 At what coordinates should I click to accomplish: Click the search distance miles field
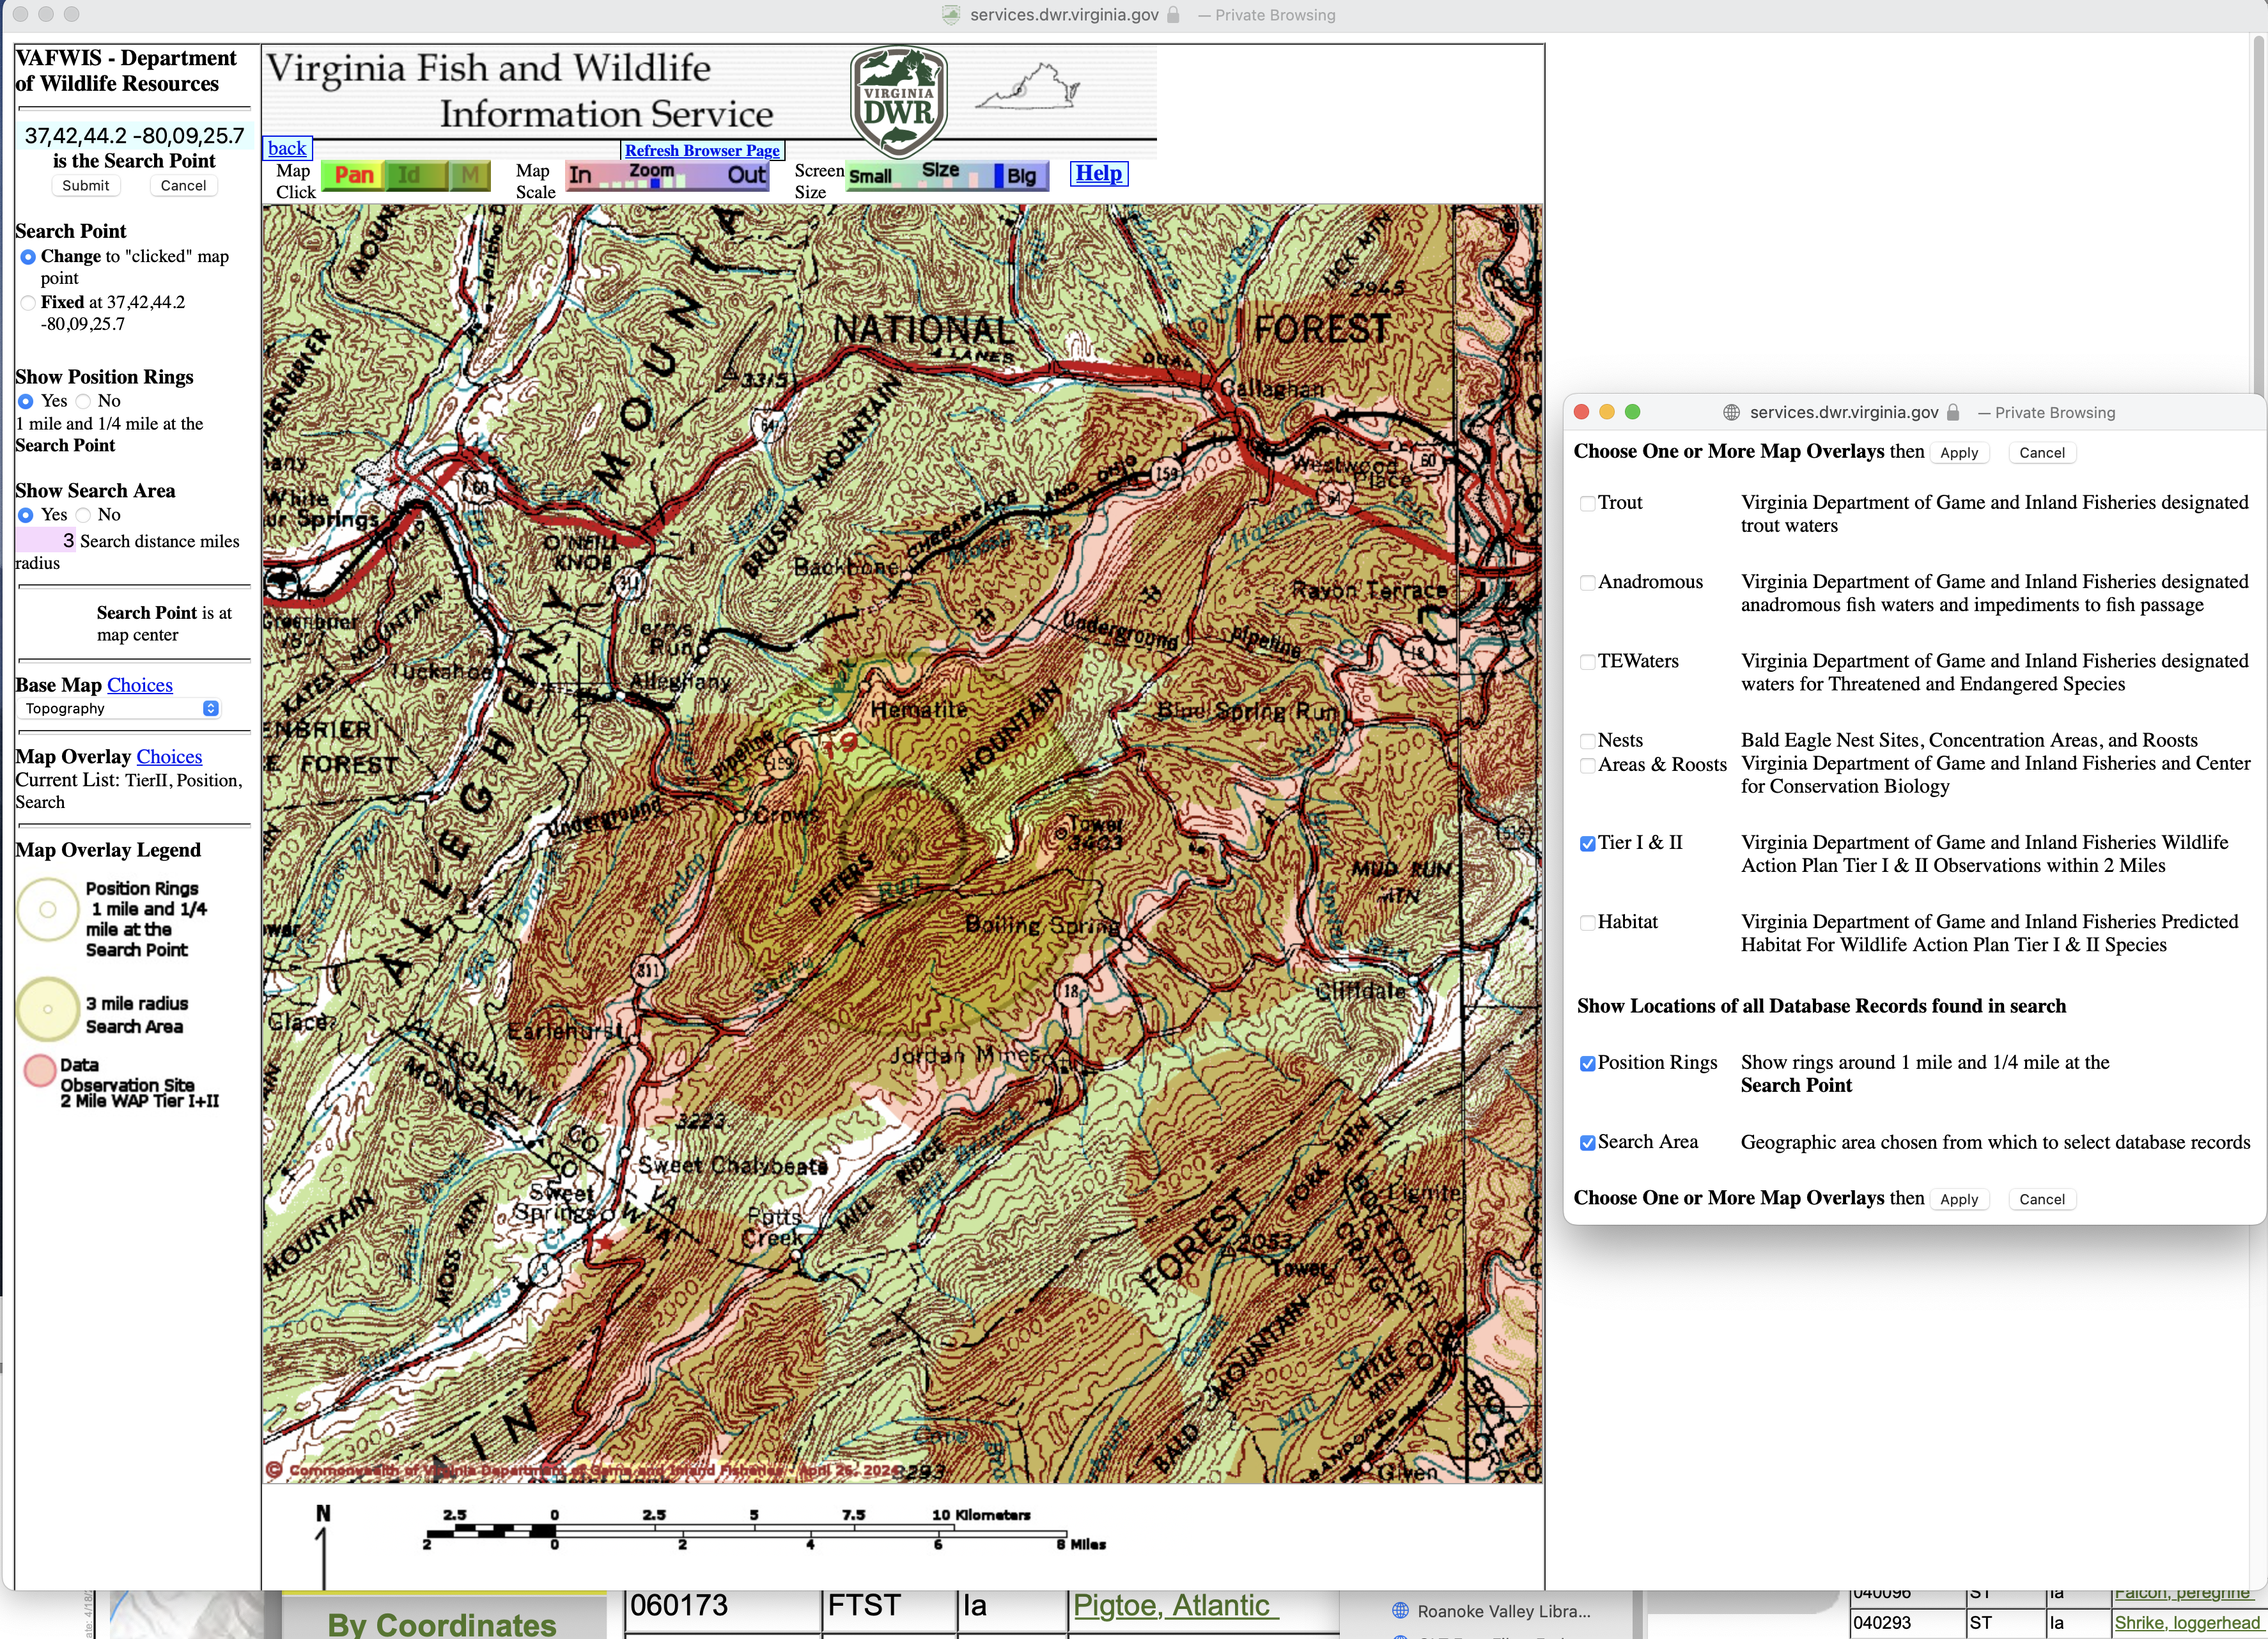(x=46, y=541)
